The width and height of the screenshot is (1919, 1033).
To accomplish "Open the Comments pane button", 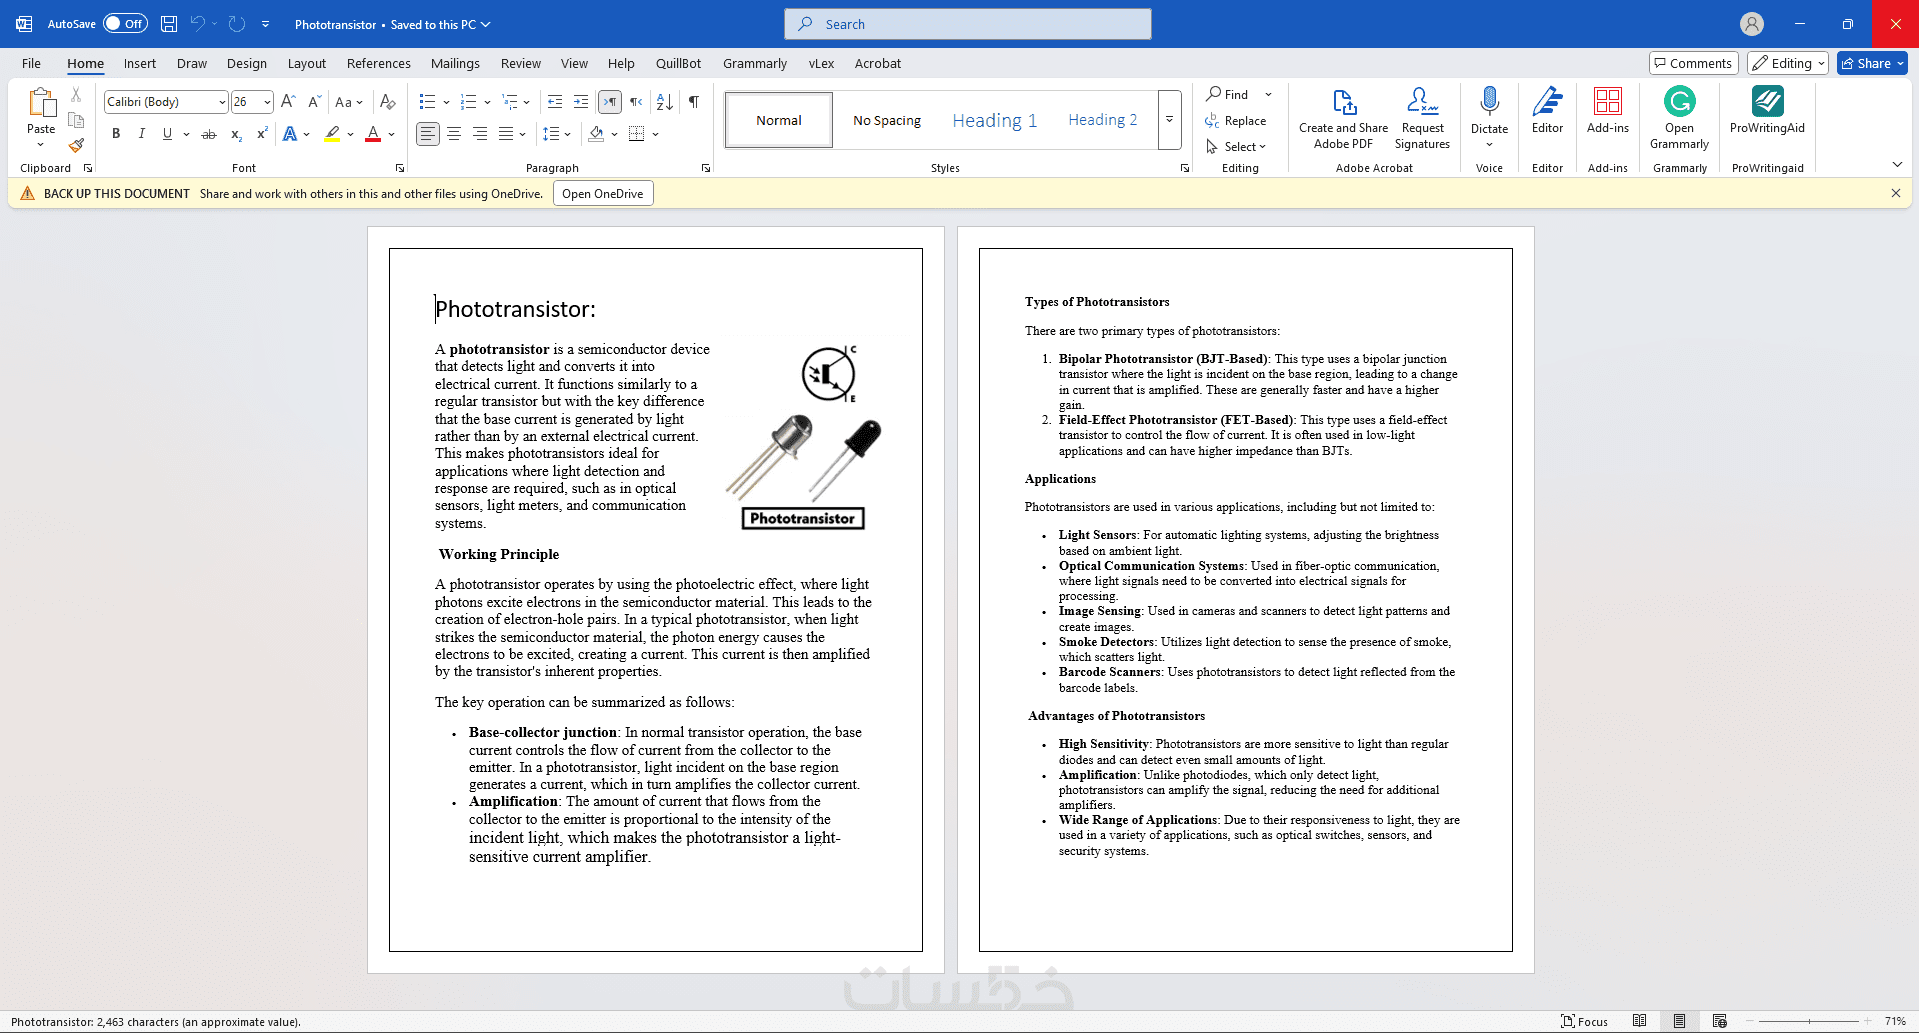I will click(1693, 63).
